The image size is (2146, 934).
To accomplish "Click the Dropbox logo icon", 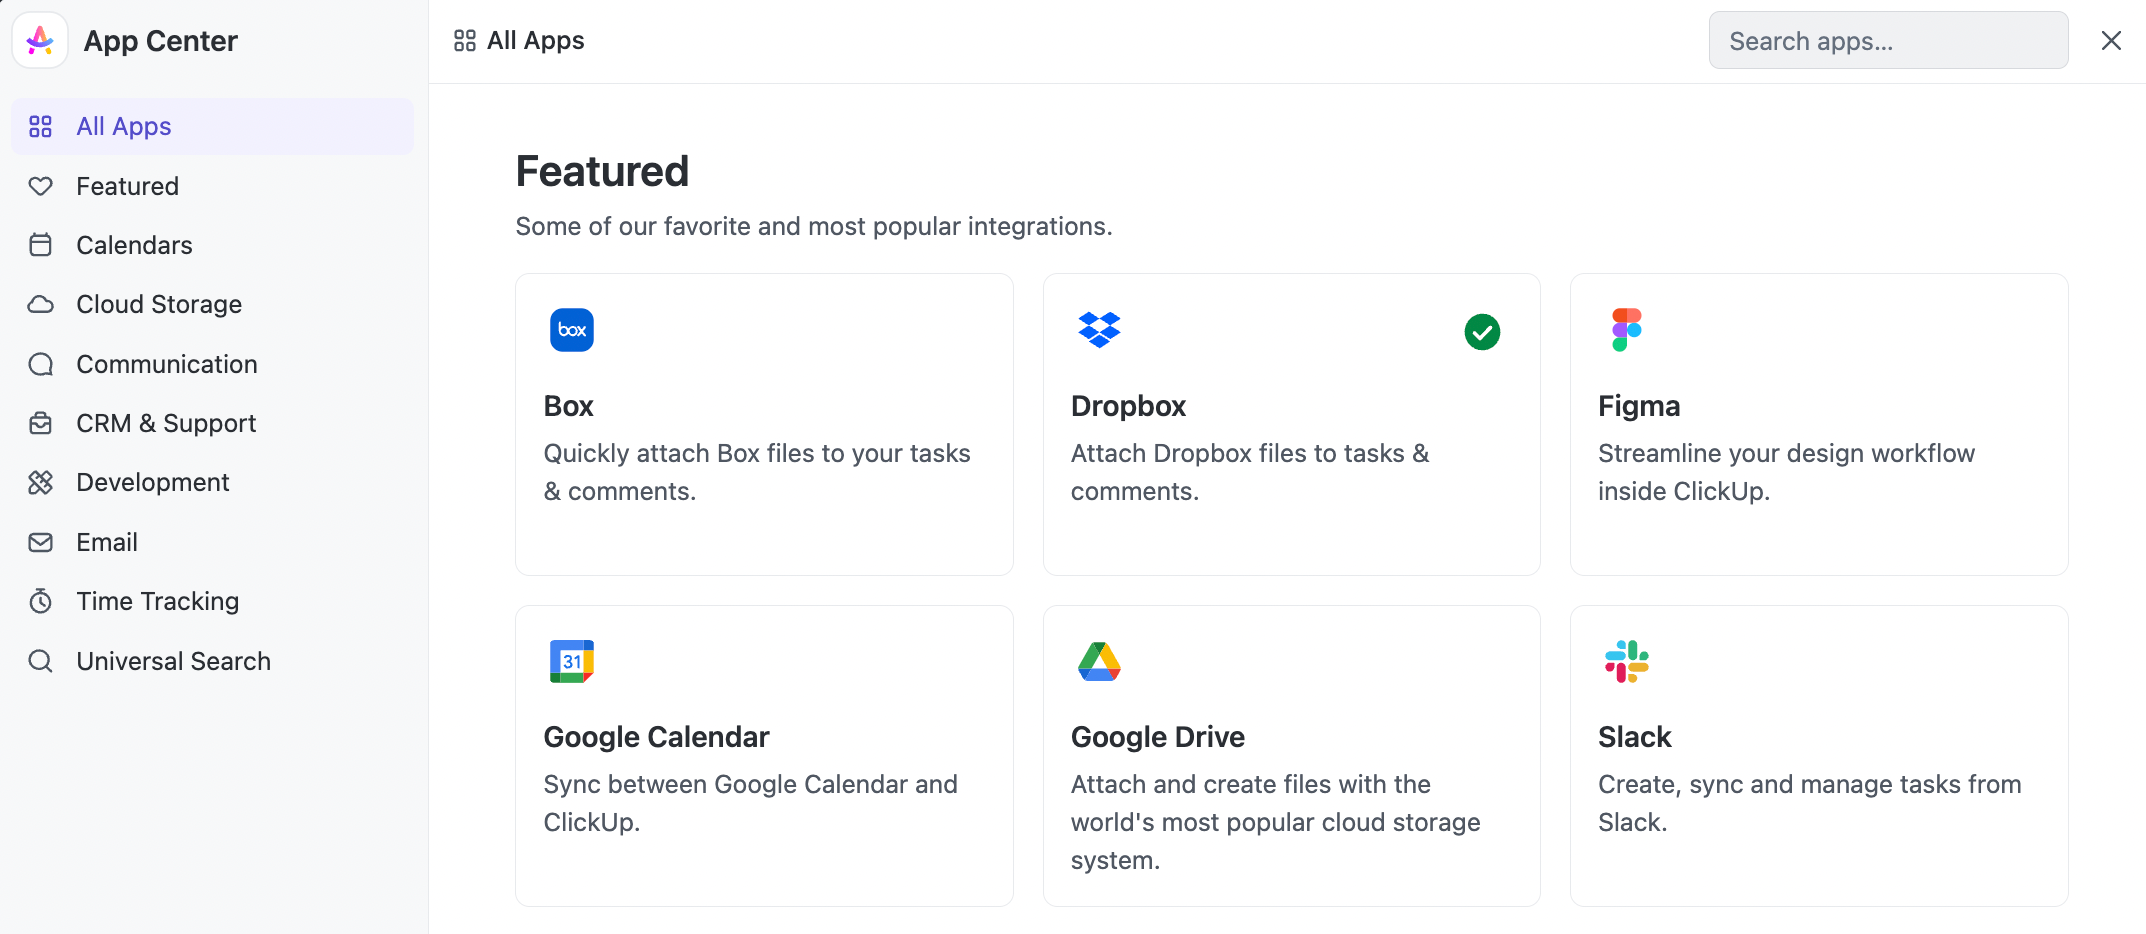I will click(1099, 330).
